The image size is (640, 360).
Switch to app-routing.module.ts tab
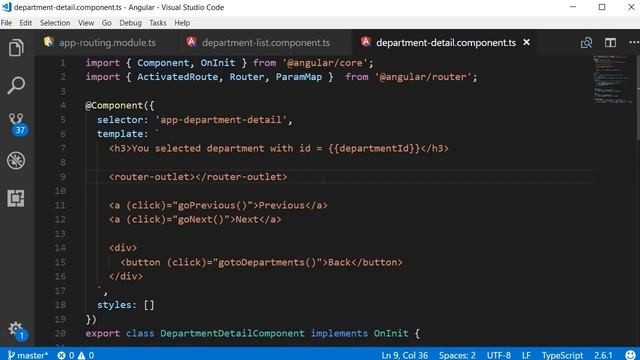[106, 42]
